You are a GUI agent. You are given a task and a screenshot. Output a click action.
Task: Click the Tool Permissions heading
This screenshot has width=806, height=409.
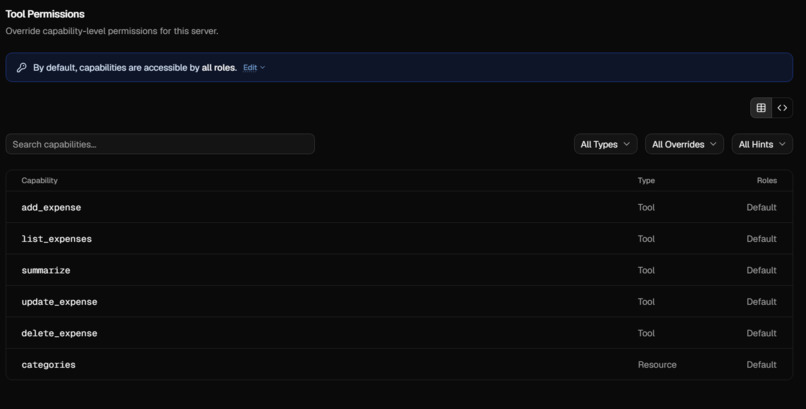45,14
